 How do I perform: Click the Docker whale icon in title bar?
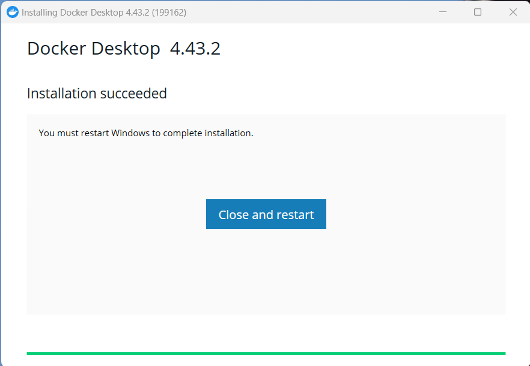click(13, 13)
